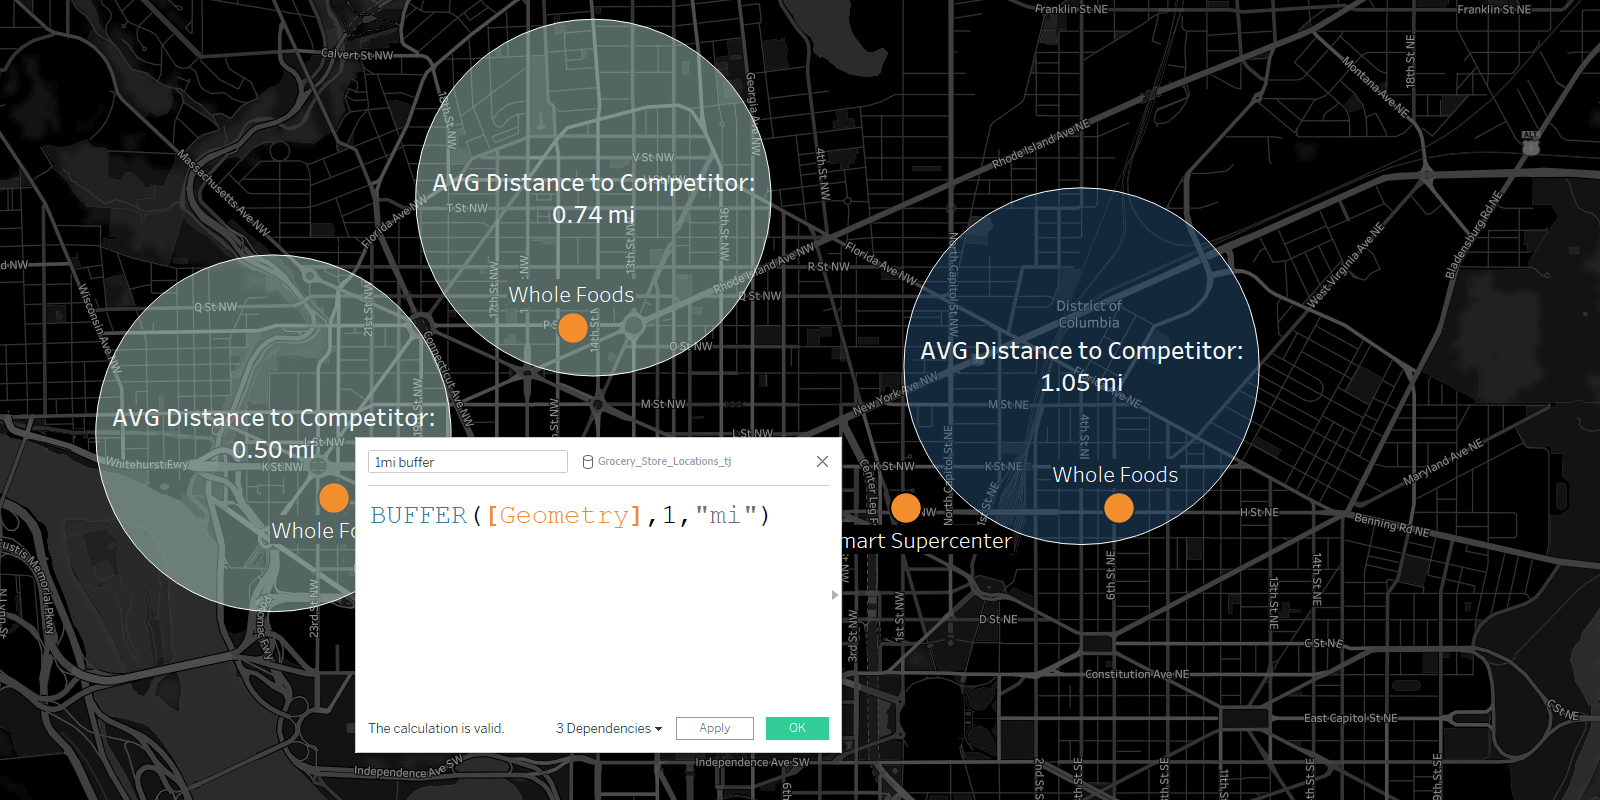Click the data source icon beside Grocery_Store_Locations_tj
The height and width of the screenshot is (800, 1600).
tap(588, 462)
